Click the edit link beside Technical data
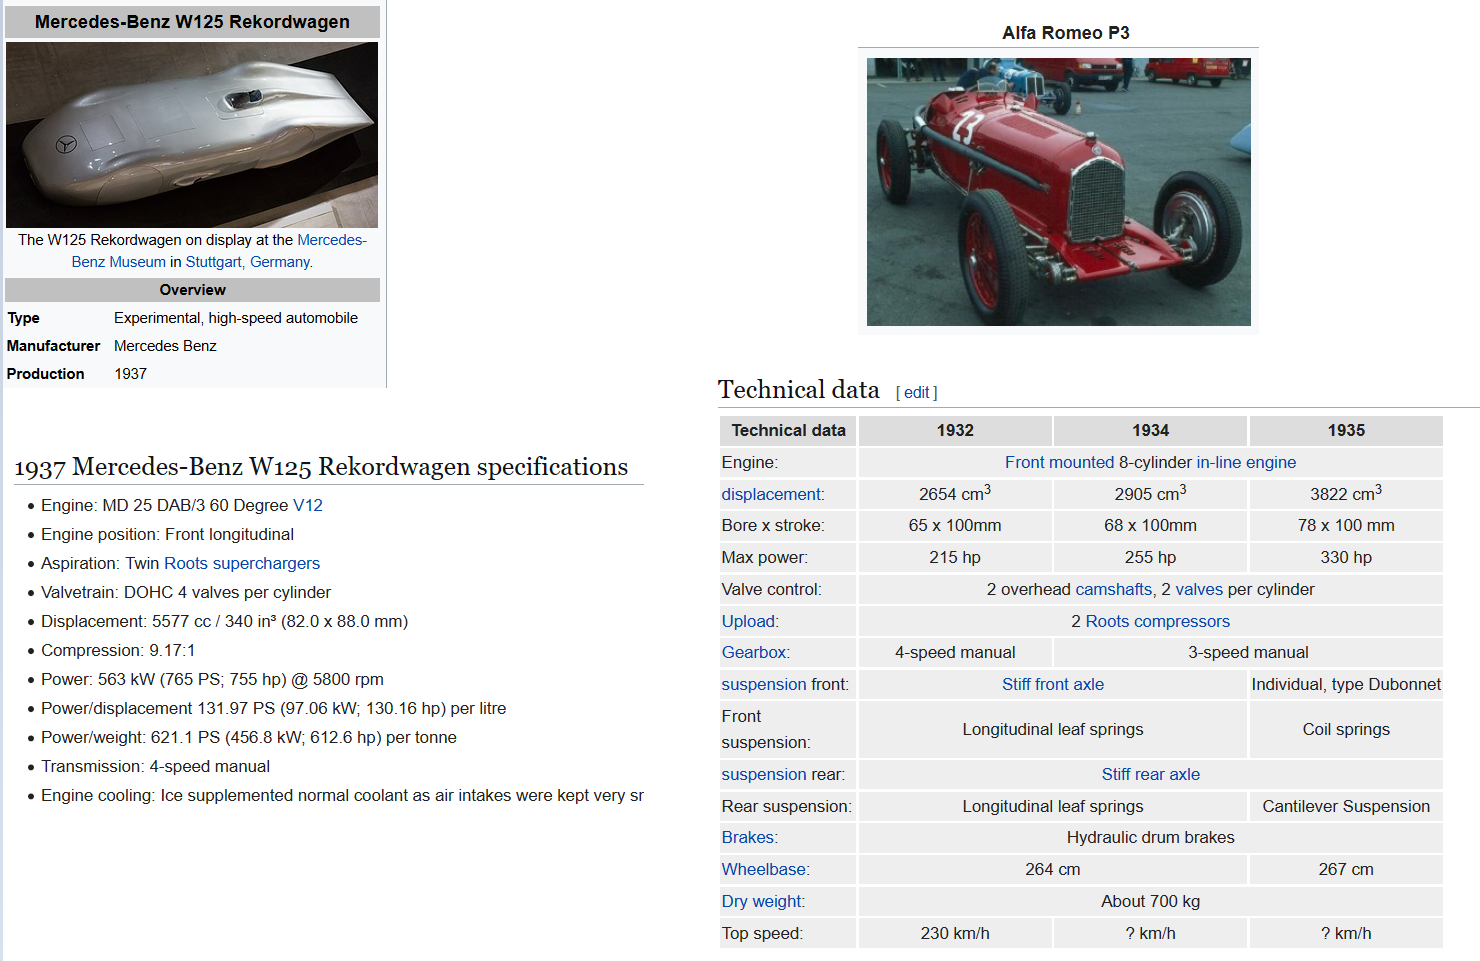This screenshot has height=961, width=1480. [917, 393]
